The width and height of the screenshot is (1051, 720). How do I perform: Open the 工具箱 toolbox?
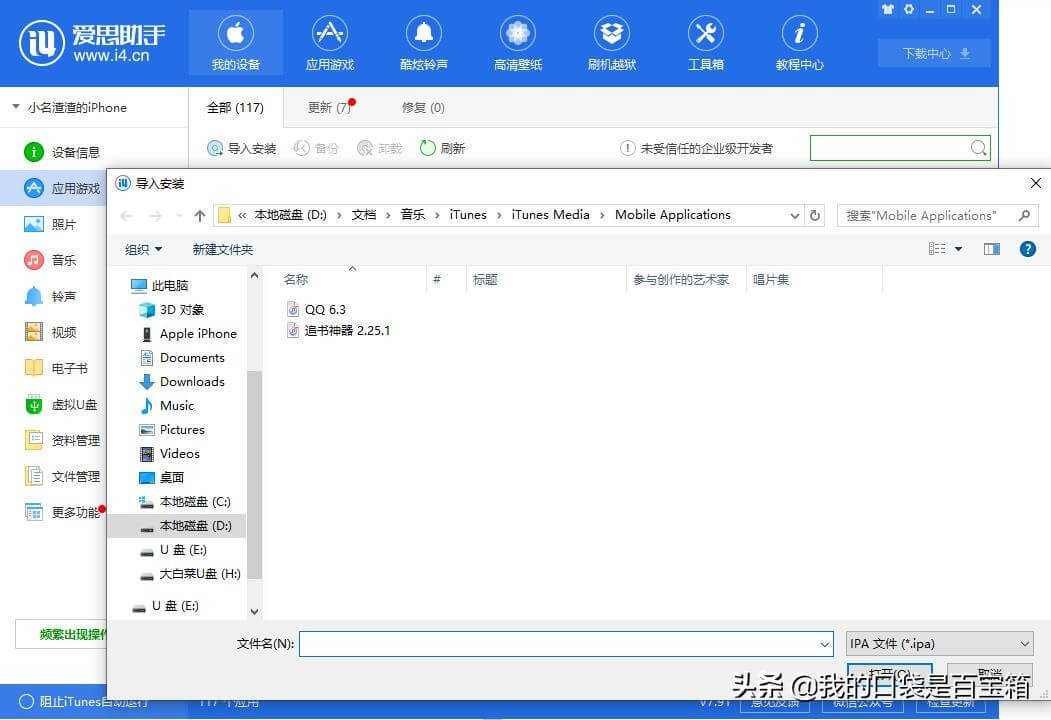(x=705, y=42)
